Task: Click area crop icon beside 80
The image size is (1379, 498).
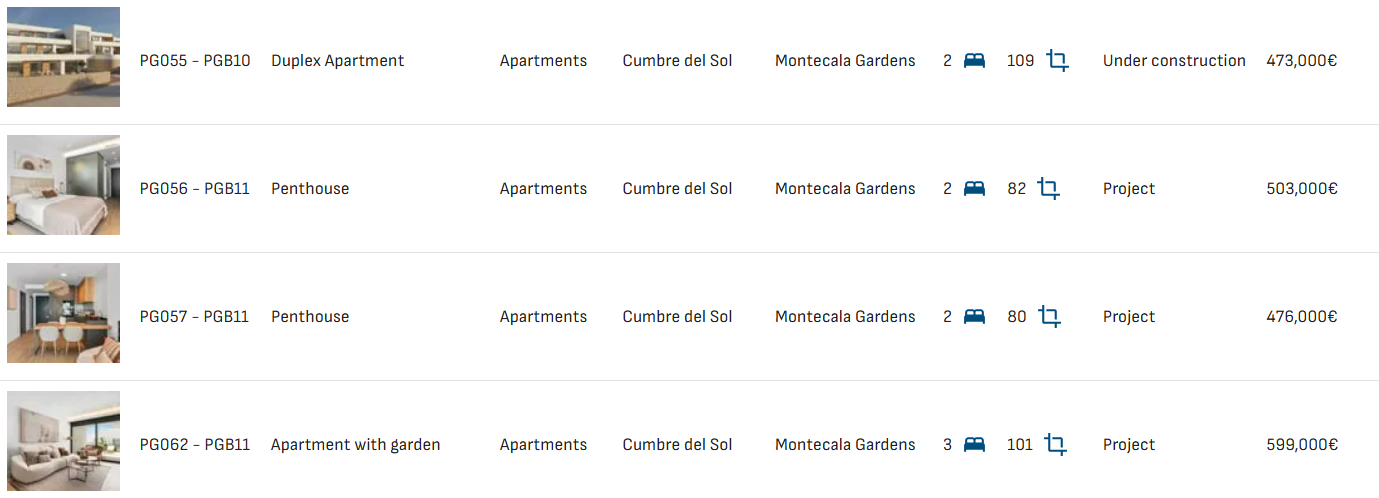Action: tap(1049, 317)
